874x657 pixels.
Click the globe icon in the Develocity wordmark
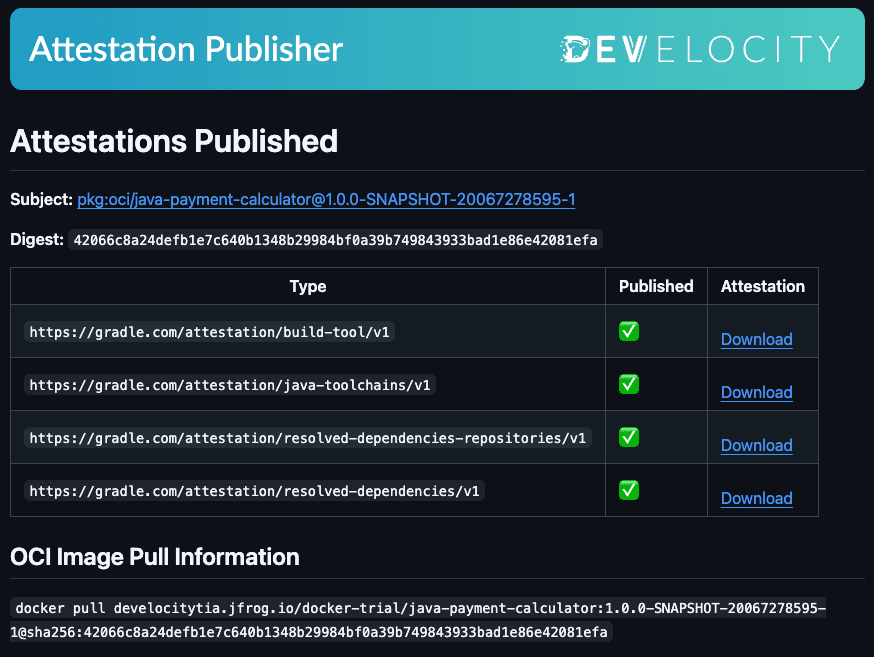coord(575,46)
